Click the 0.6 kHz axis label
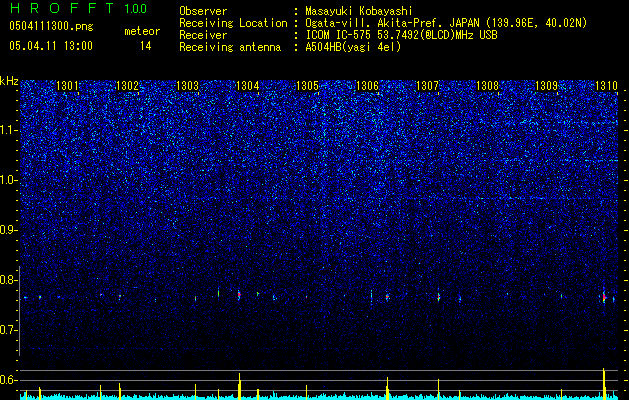Screen dimensions: 629x400 coord(8,380)
